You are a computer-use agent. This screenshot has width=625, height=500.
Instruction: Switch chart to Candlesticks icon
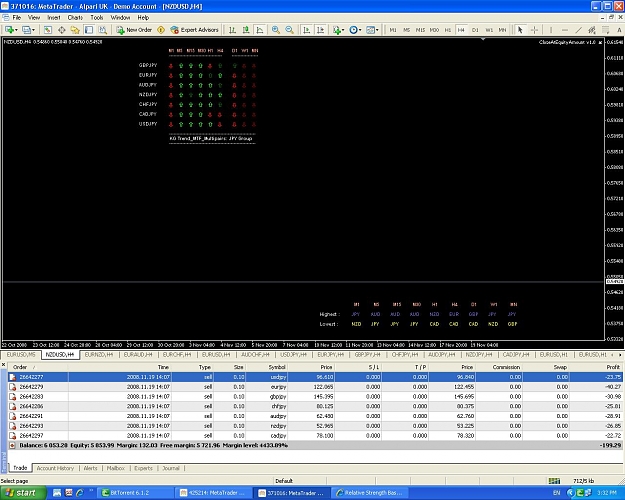click(246, 30)
